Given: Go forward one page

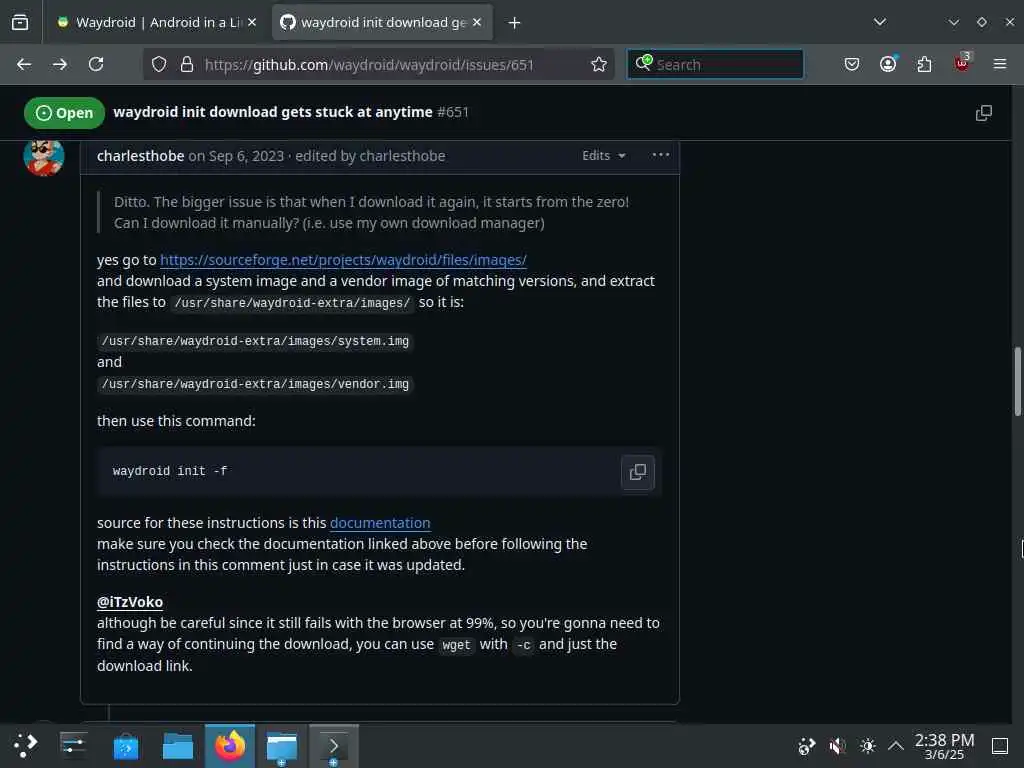Looking at the screenshot, I should point(60,64).
